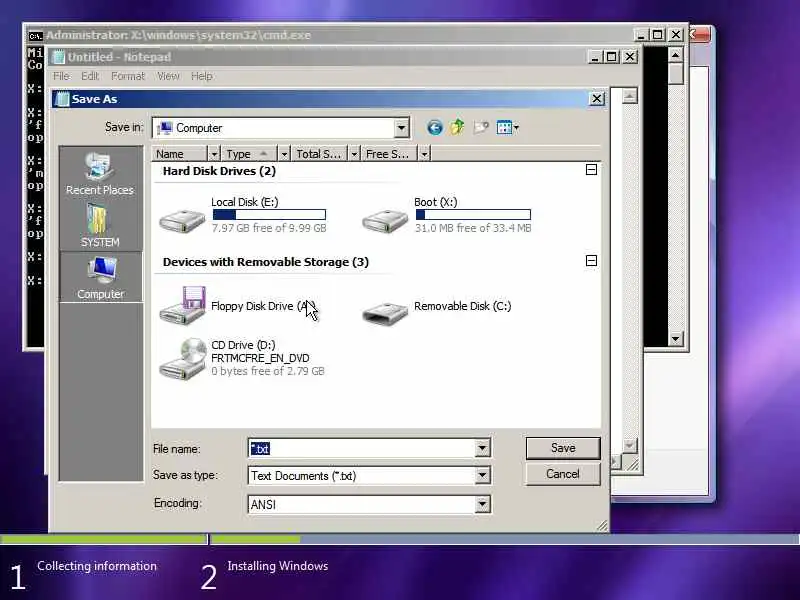The width and height of the screenshot is (800, 600).
Task: Expand the File name dropdown arrow
Action: tap(482, 448)
